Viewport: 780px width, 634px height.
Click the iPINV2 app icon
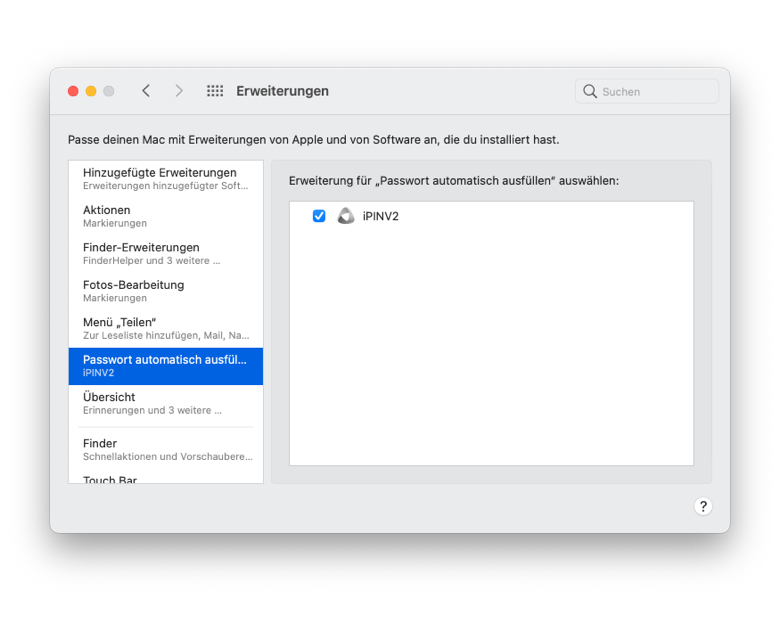(x=346, y=216)
